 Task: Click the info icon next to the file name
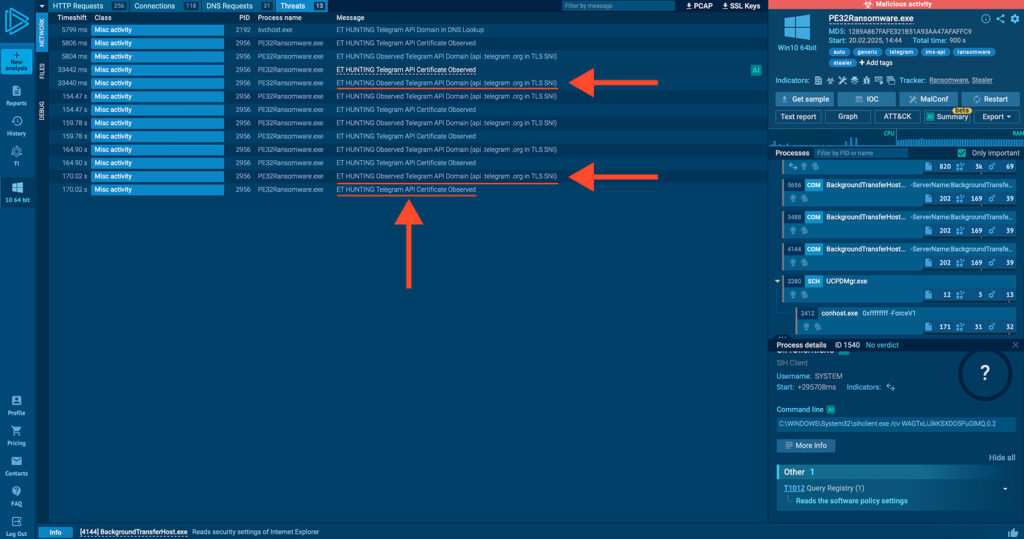(986, 19)
